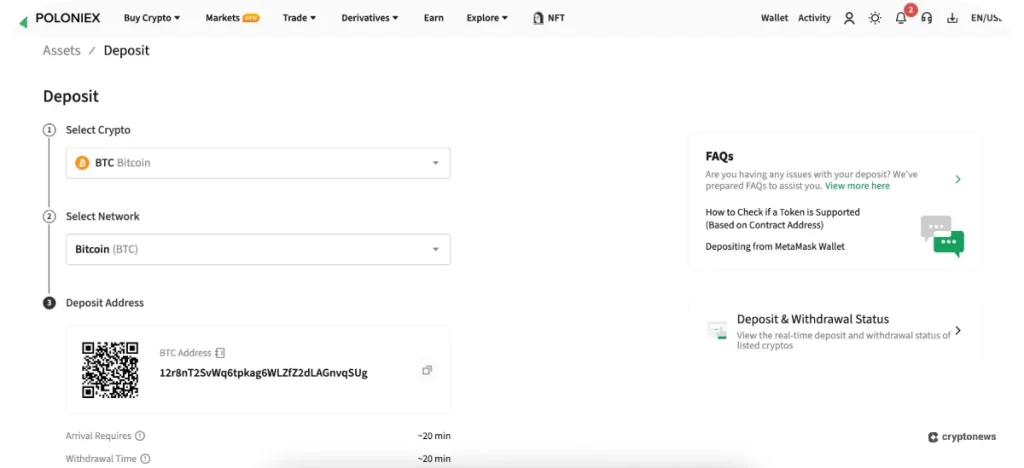Click the headset support icon

(x=927, y=18)
